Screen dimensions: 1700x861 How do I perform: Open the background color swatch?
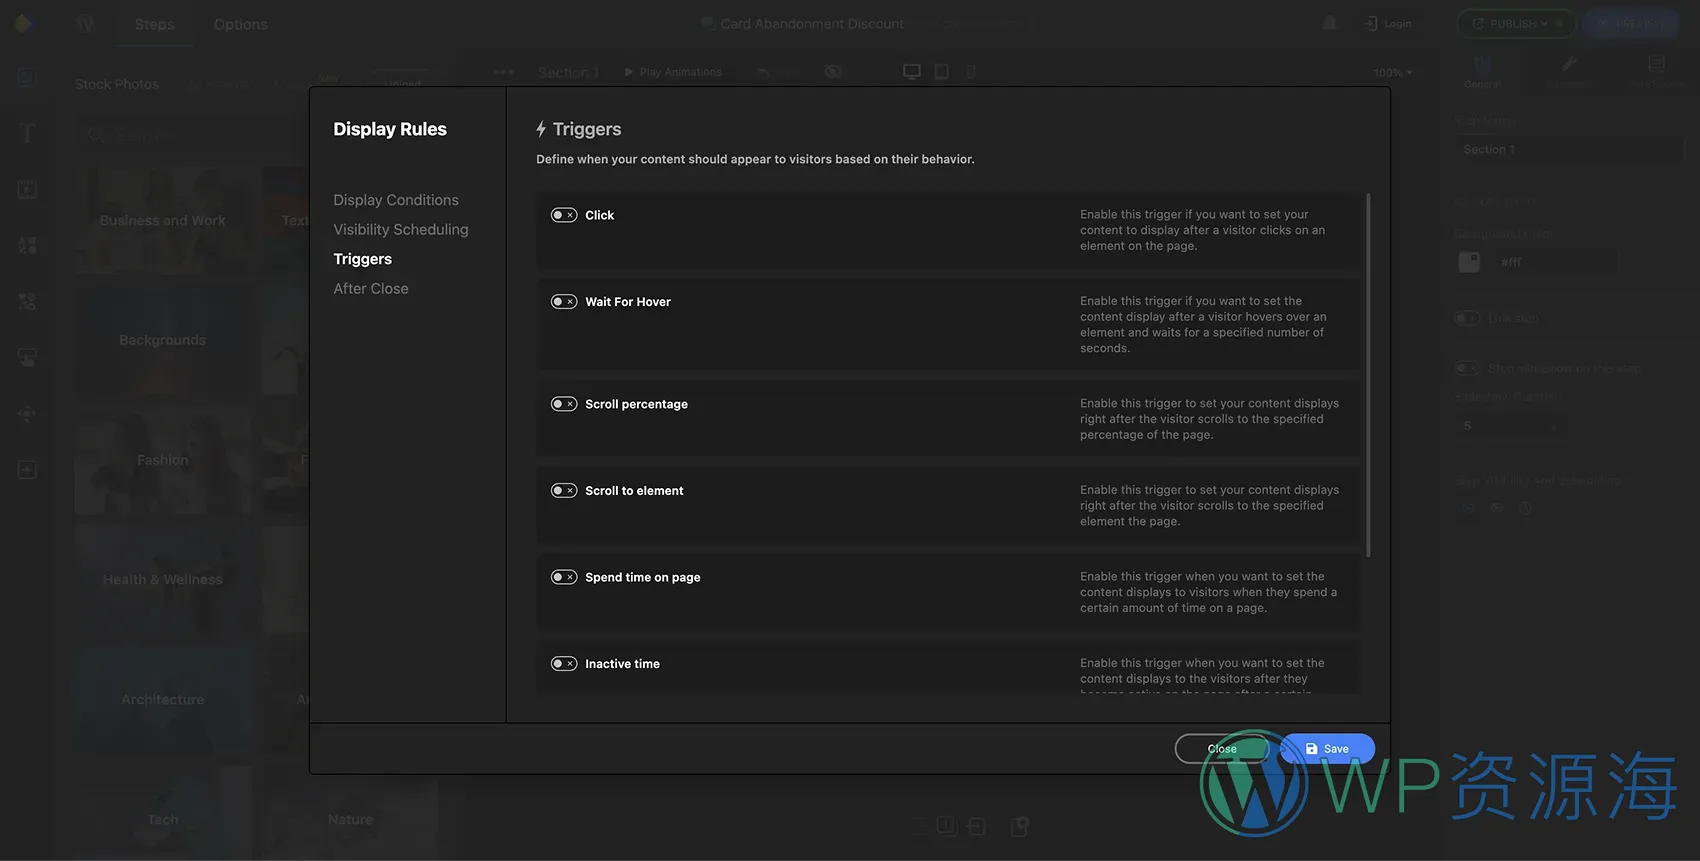1469,262
